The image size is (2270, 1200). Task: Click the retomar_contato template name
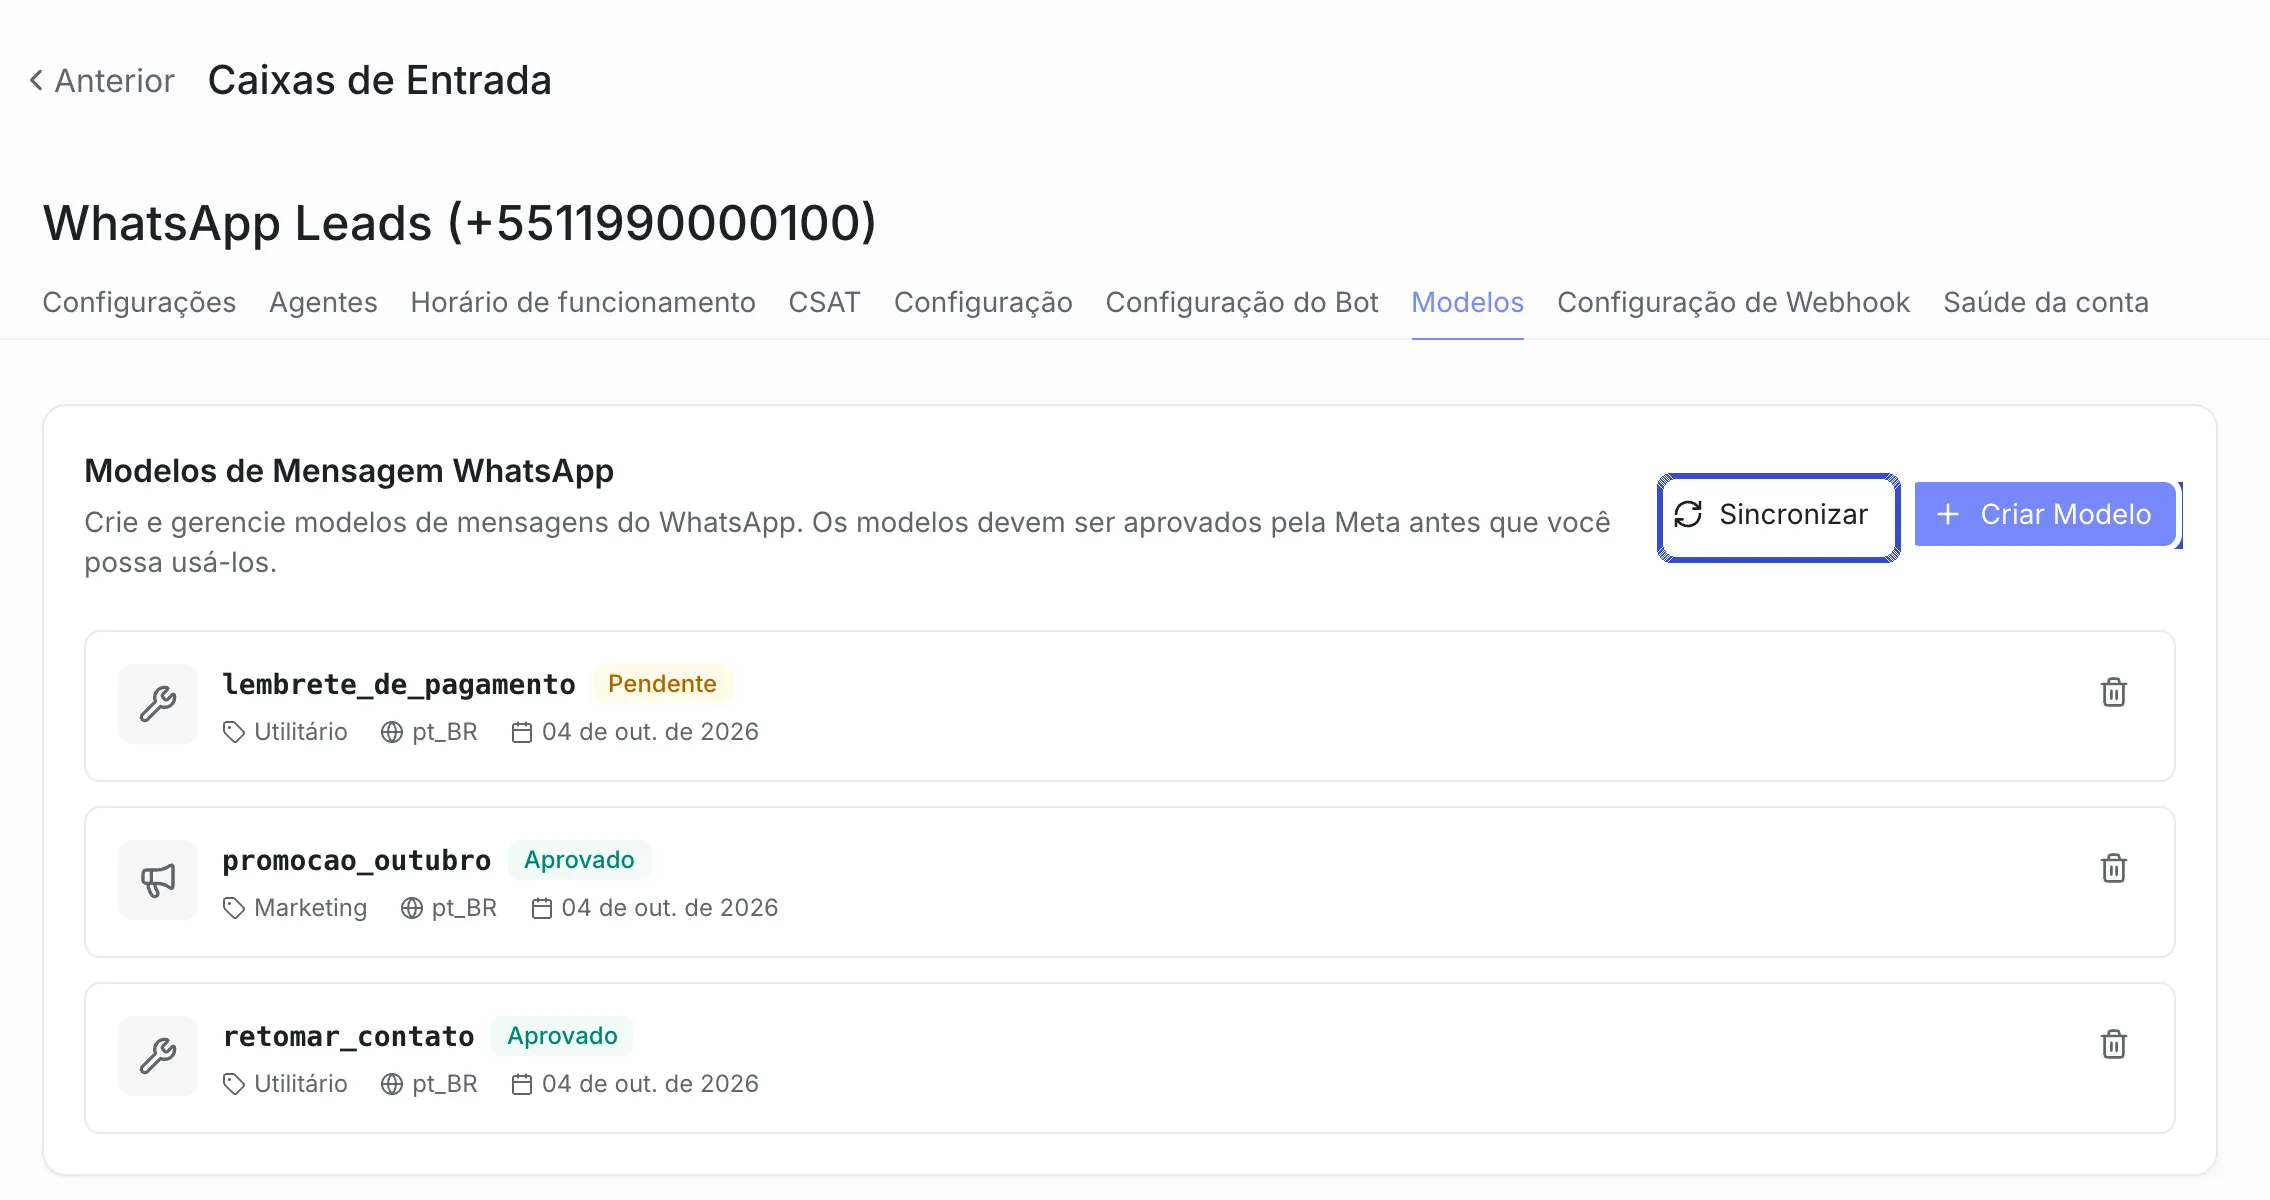click(x=348, y=1036)
